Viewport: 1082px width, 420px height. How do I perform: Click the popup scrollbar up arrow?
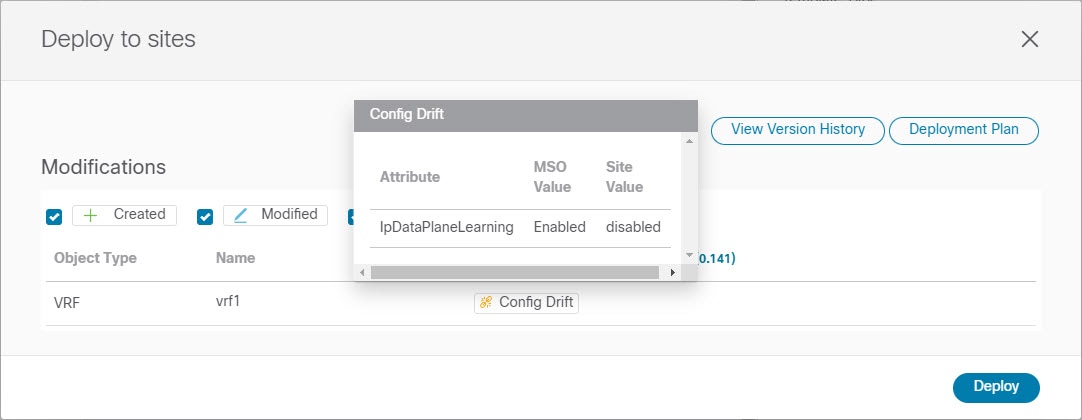[x=689, y=141]
